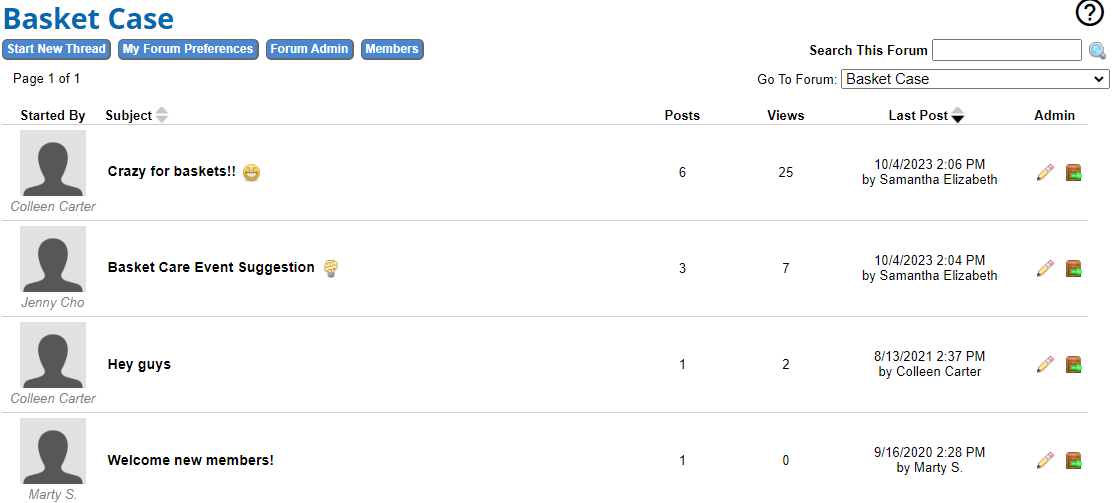The width and height of the screenshot is (1114, 503).
Task: Edit 'Welcome new members!' pencil icon
Action: [x=1045, y=460]
